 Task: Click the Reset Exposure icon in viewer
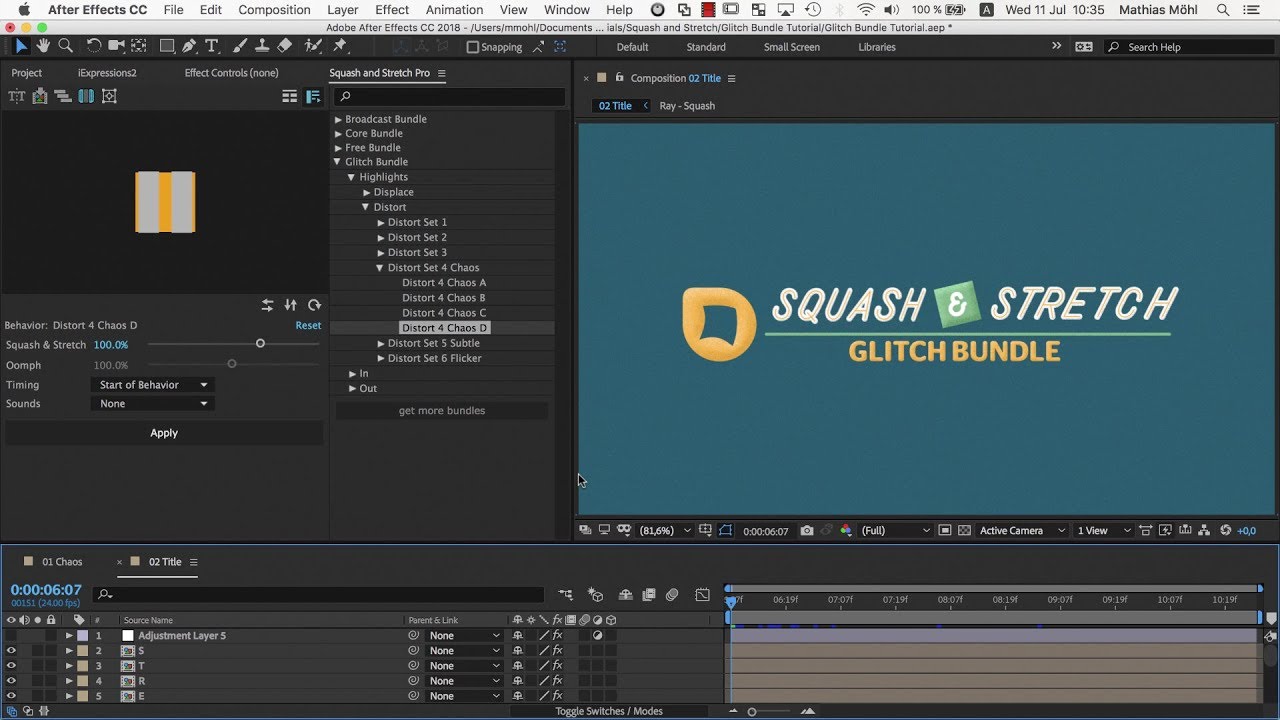(1226, 531)
